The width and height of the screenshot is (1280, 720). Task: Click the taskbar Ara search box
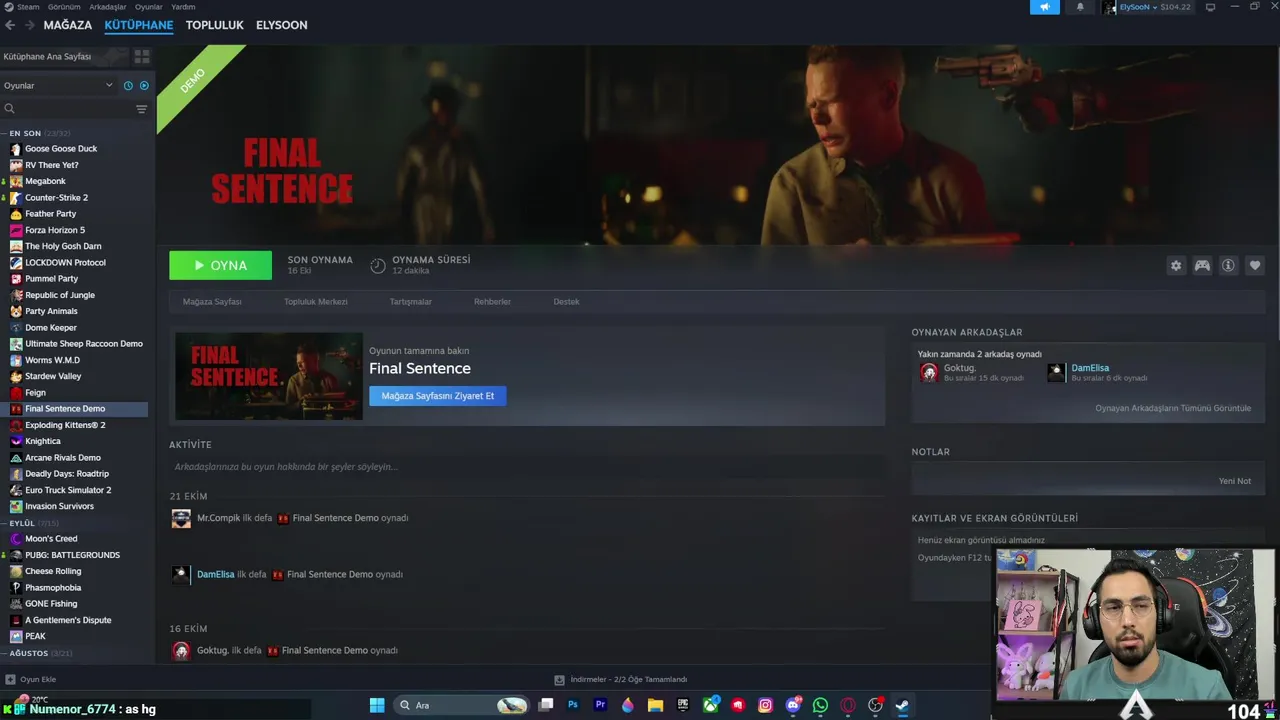(x=462, y=705)
